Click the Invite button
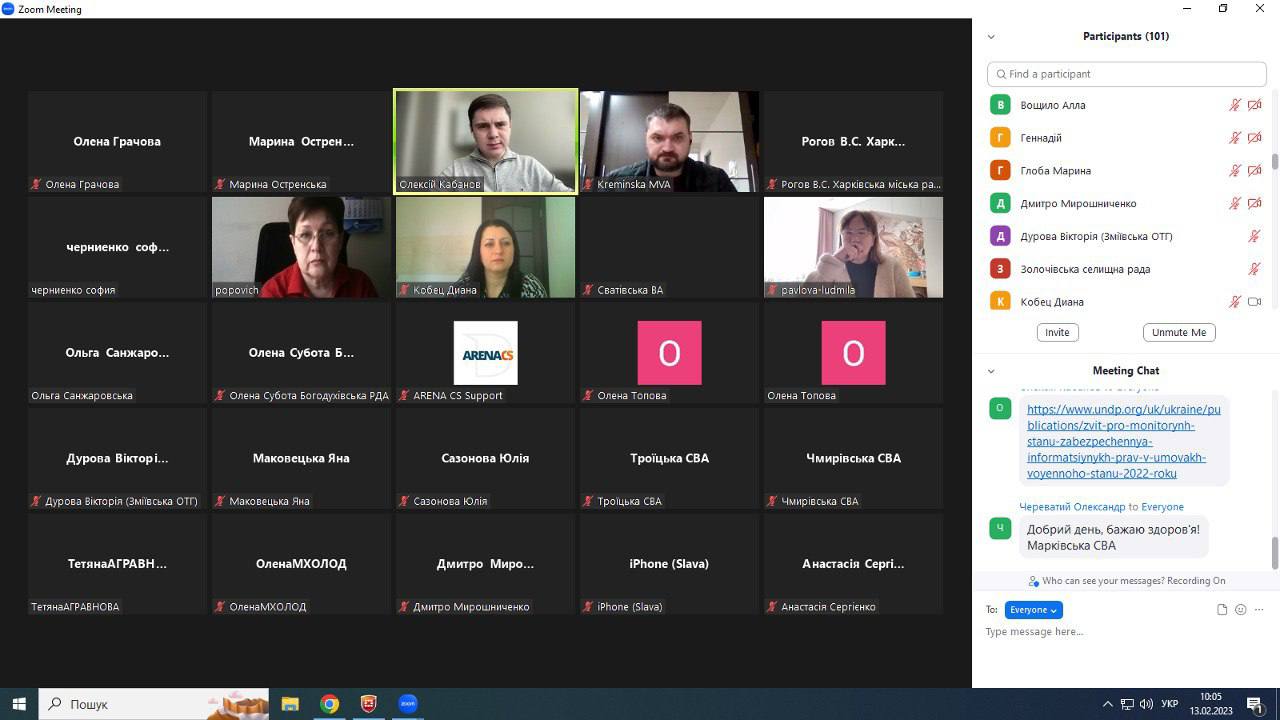This screenshot has height=720, width=1280. pyautogui.click(x=1057, y=332)
